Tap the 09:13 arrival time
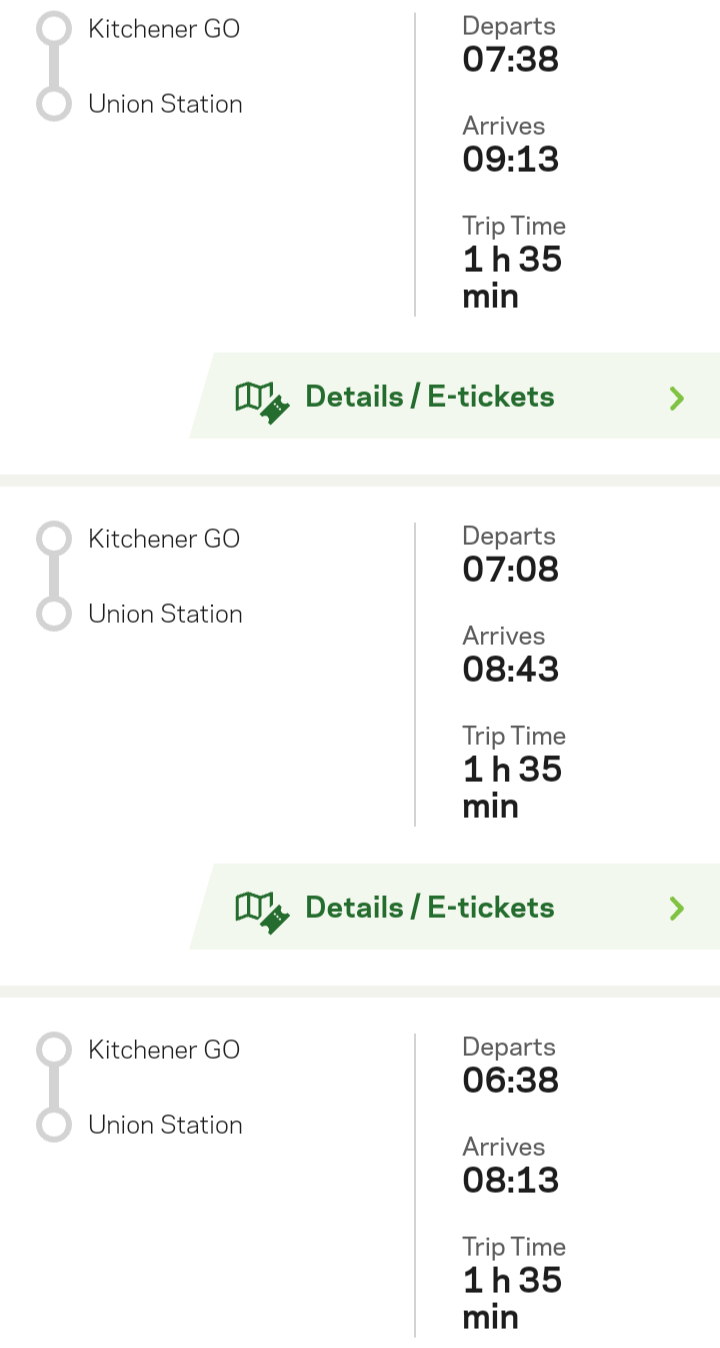720x1348 pixels. [510, 160]
